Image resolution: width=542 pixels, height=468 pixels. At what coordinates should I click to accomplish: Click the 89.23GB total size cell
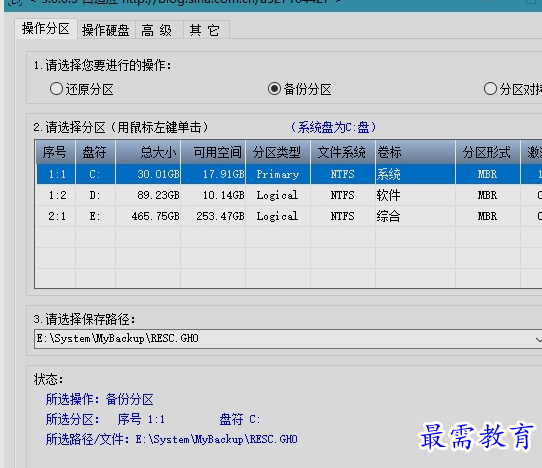point(148,195)
